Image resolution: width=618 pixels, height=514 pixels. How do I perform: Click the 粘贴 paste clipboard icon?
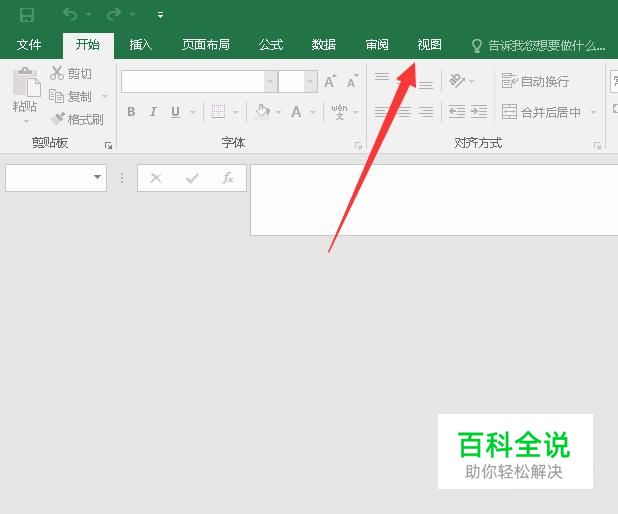pos(26,82)
